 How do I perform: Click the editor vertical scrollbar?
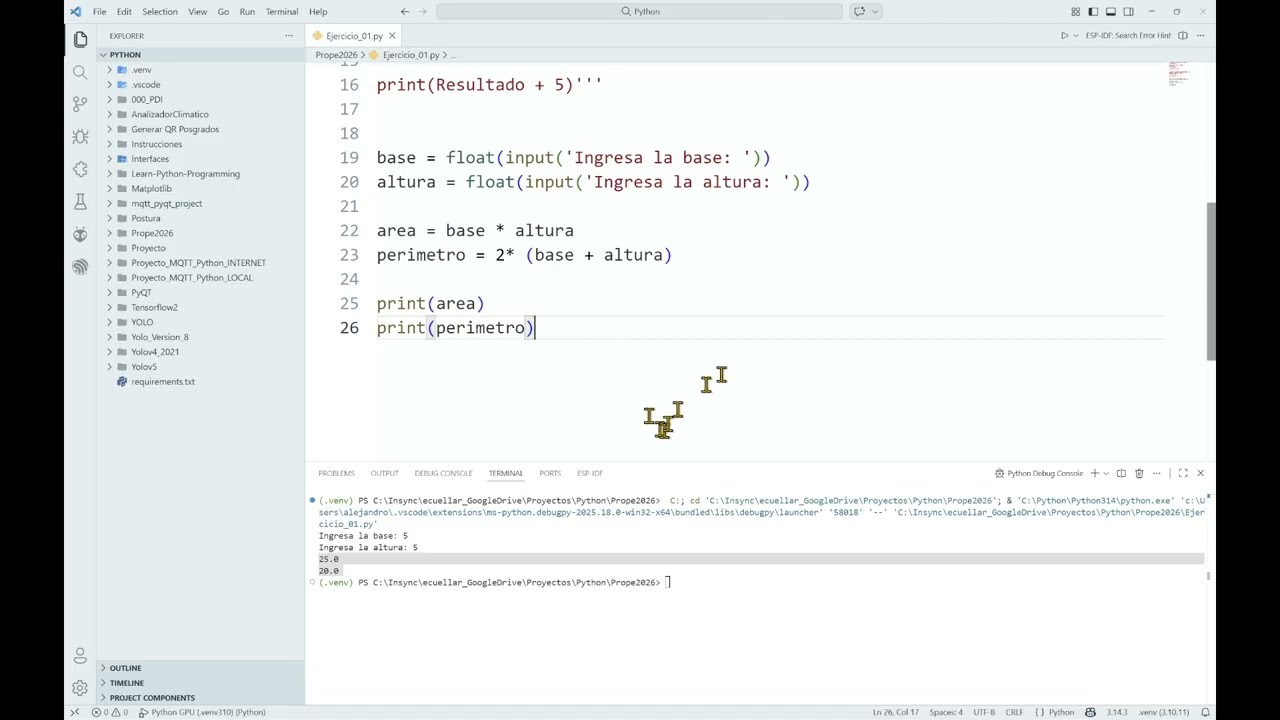click(1211, 280)
